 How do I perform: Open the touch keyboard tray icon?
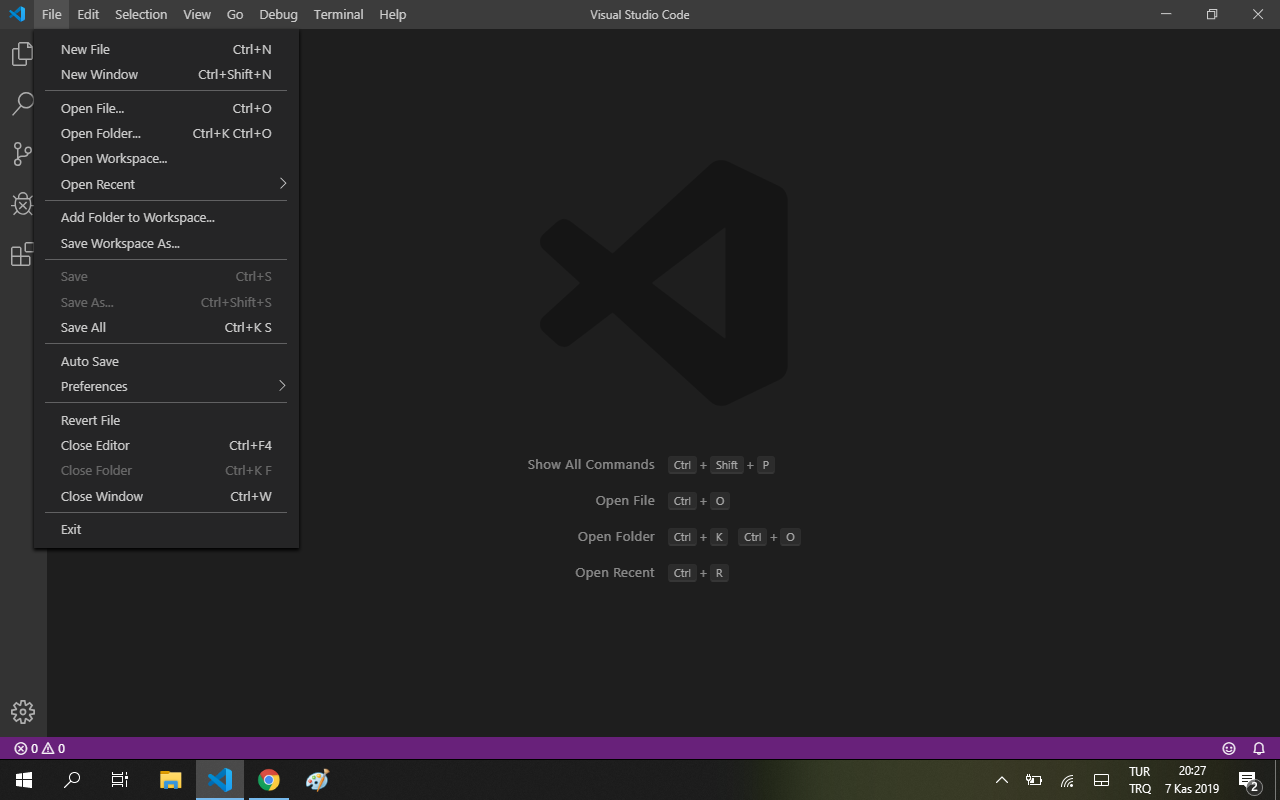point(1101,780)
